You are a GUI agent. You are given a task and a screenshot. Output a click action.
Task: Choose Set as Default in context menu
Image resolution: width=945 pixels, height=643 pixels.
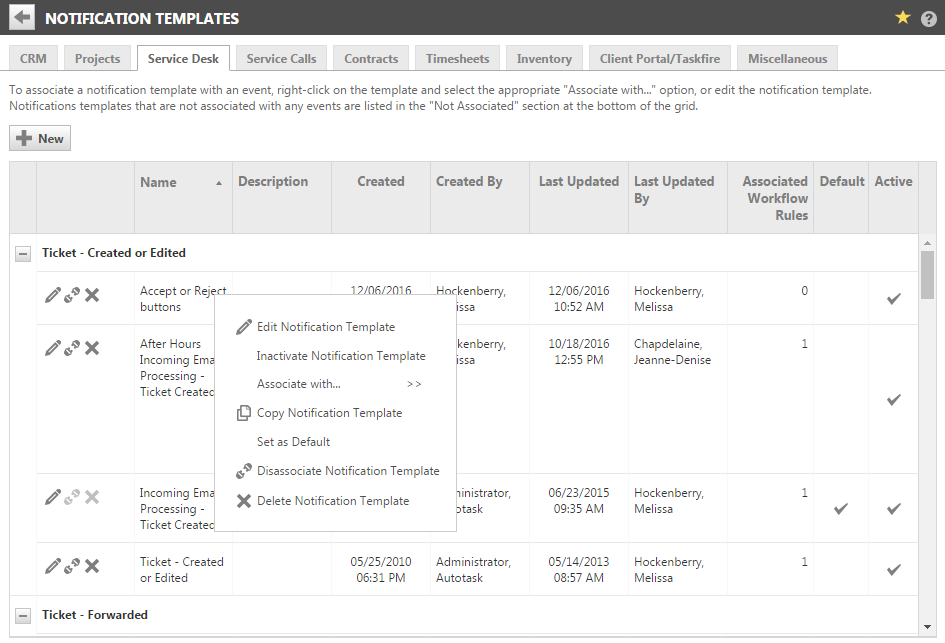(293, 442)
